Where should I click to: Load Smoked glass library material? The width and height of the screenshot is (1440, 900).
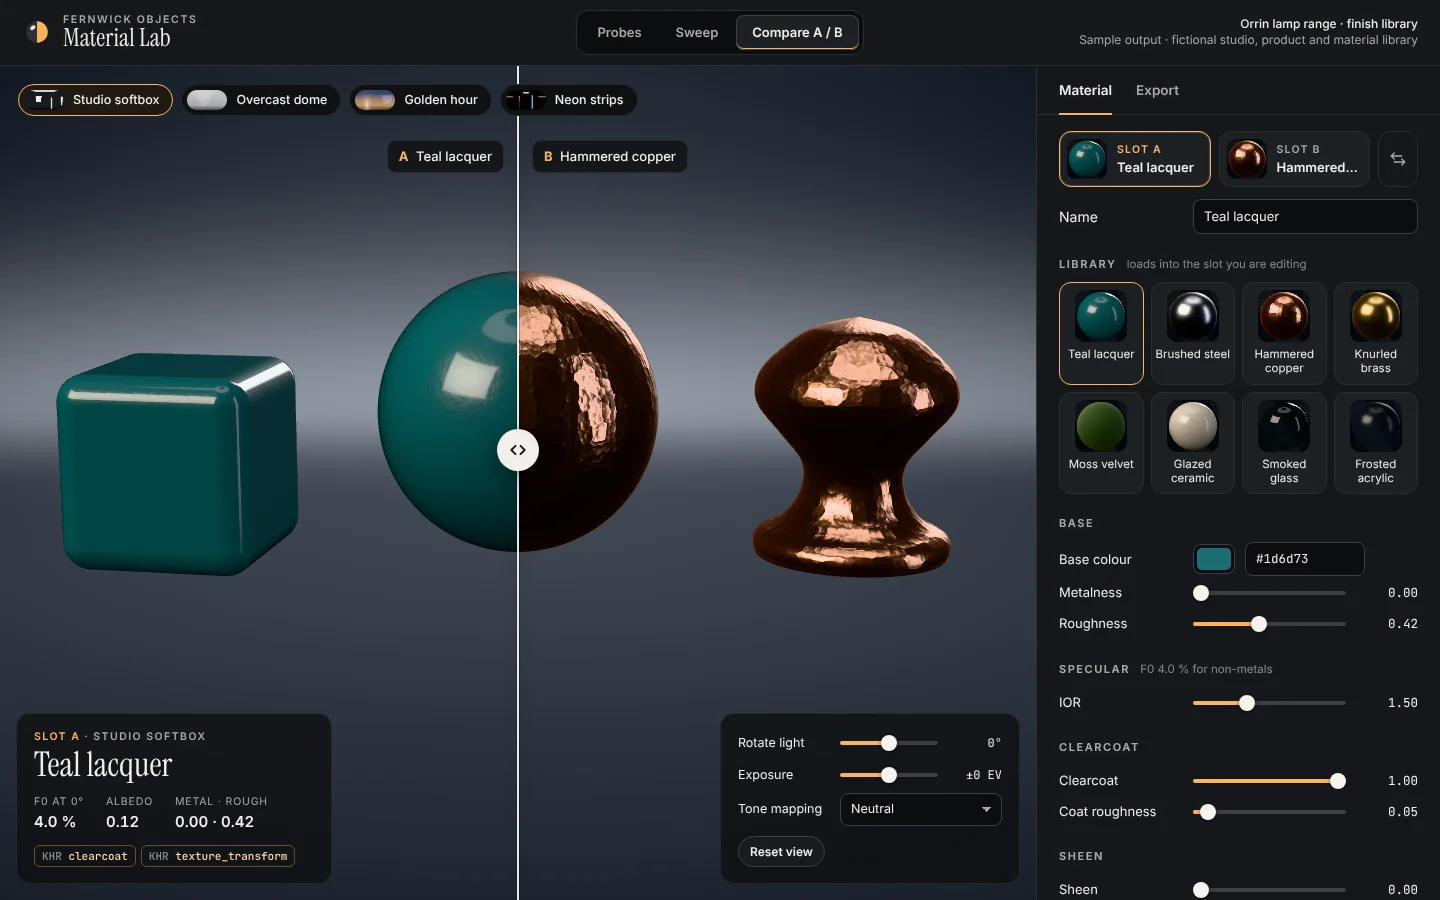click(1284, 443)
